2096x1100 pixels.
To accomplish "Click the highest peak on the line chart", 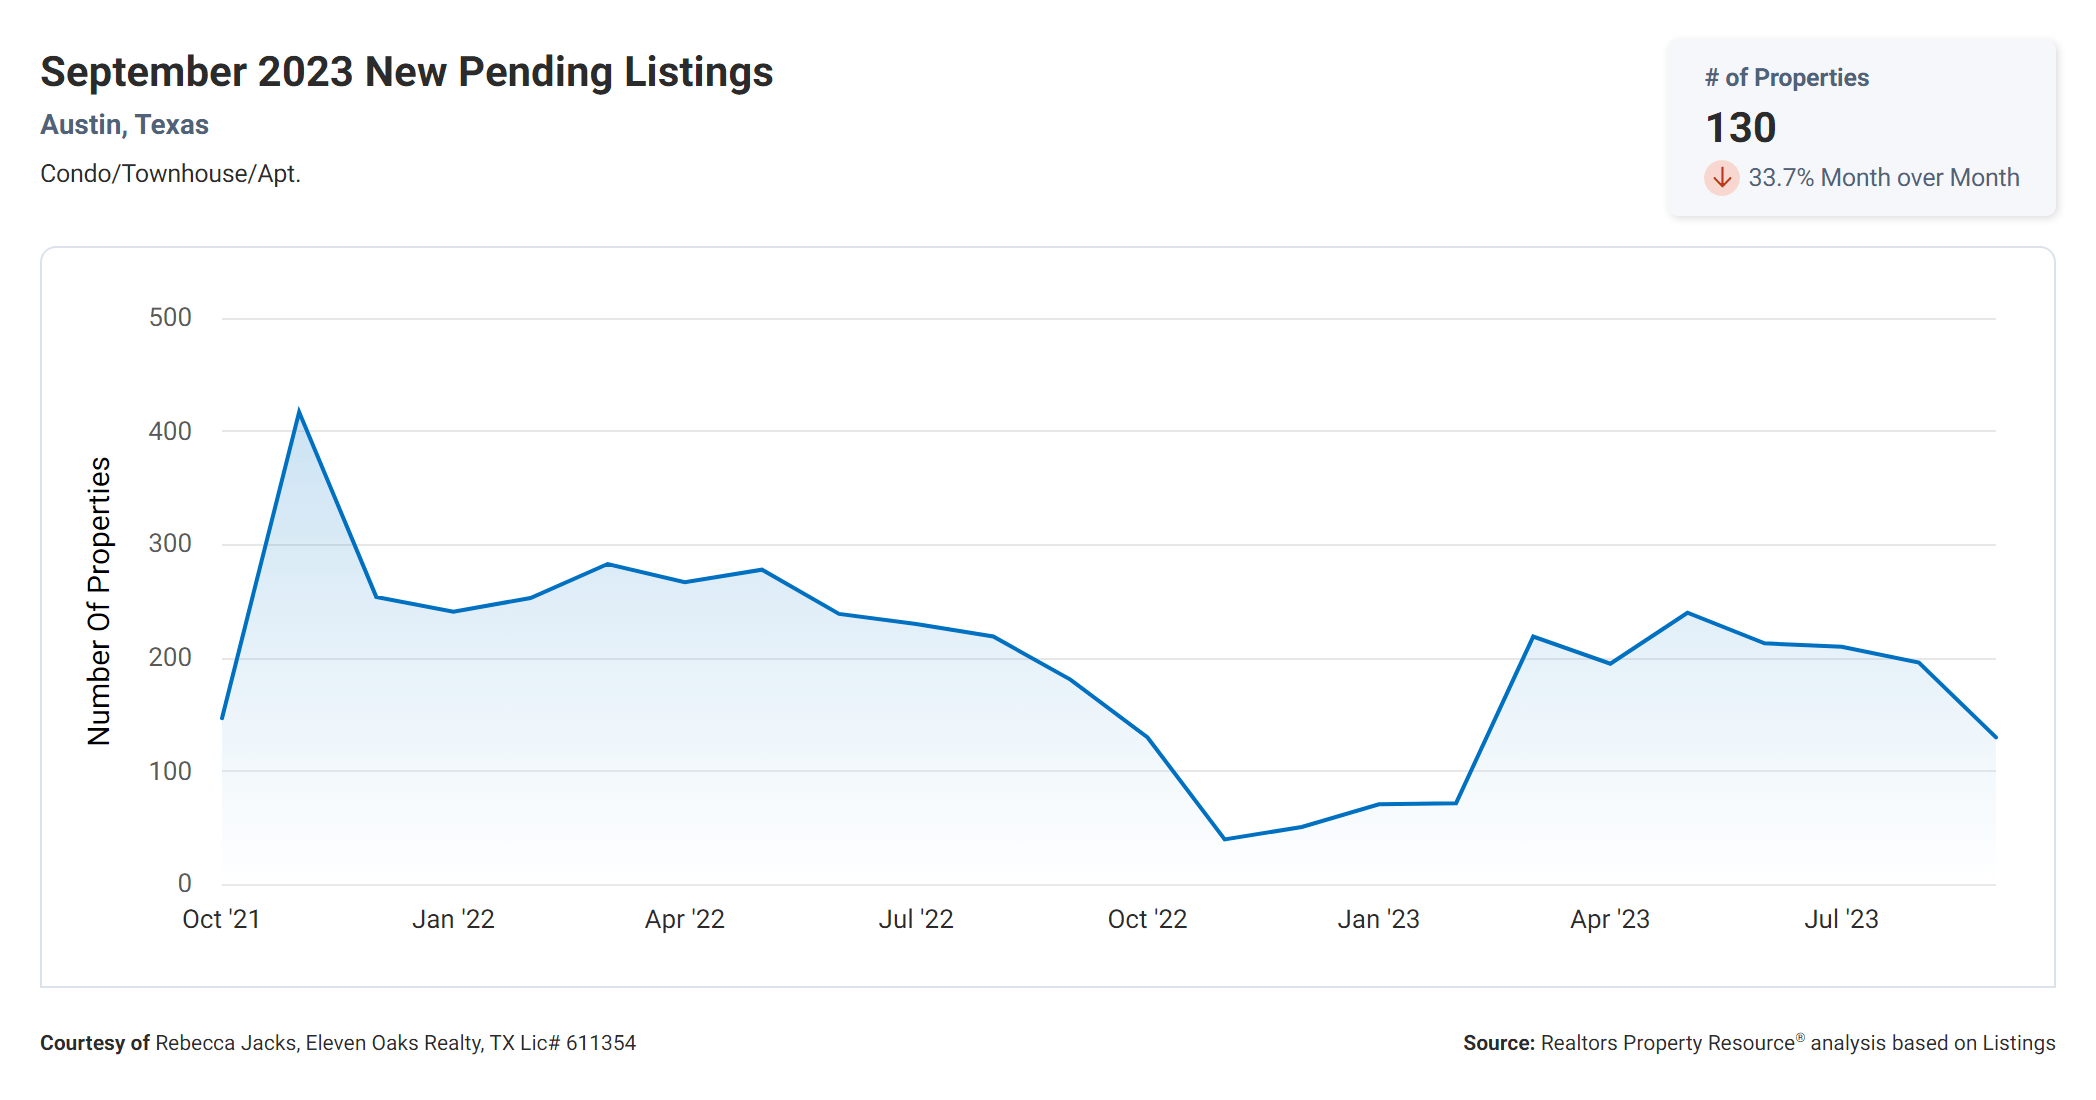I will [299, 412].
